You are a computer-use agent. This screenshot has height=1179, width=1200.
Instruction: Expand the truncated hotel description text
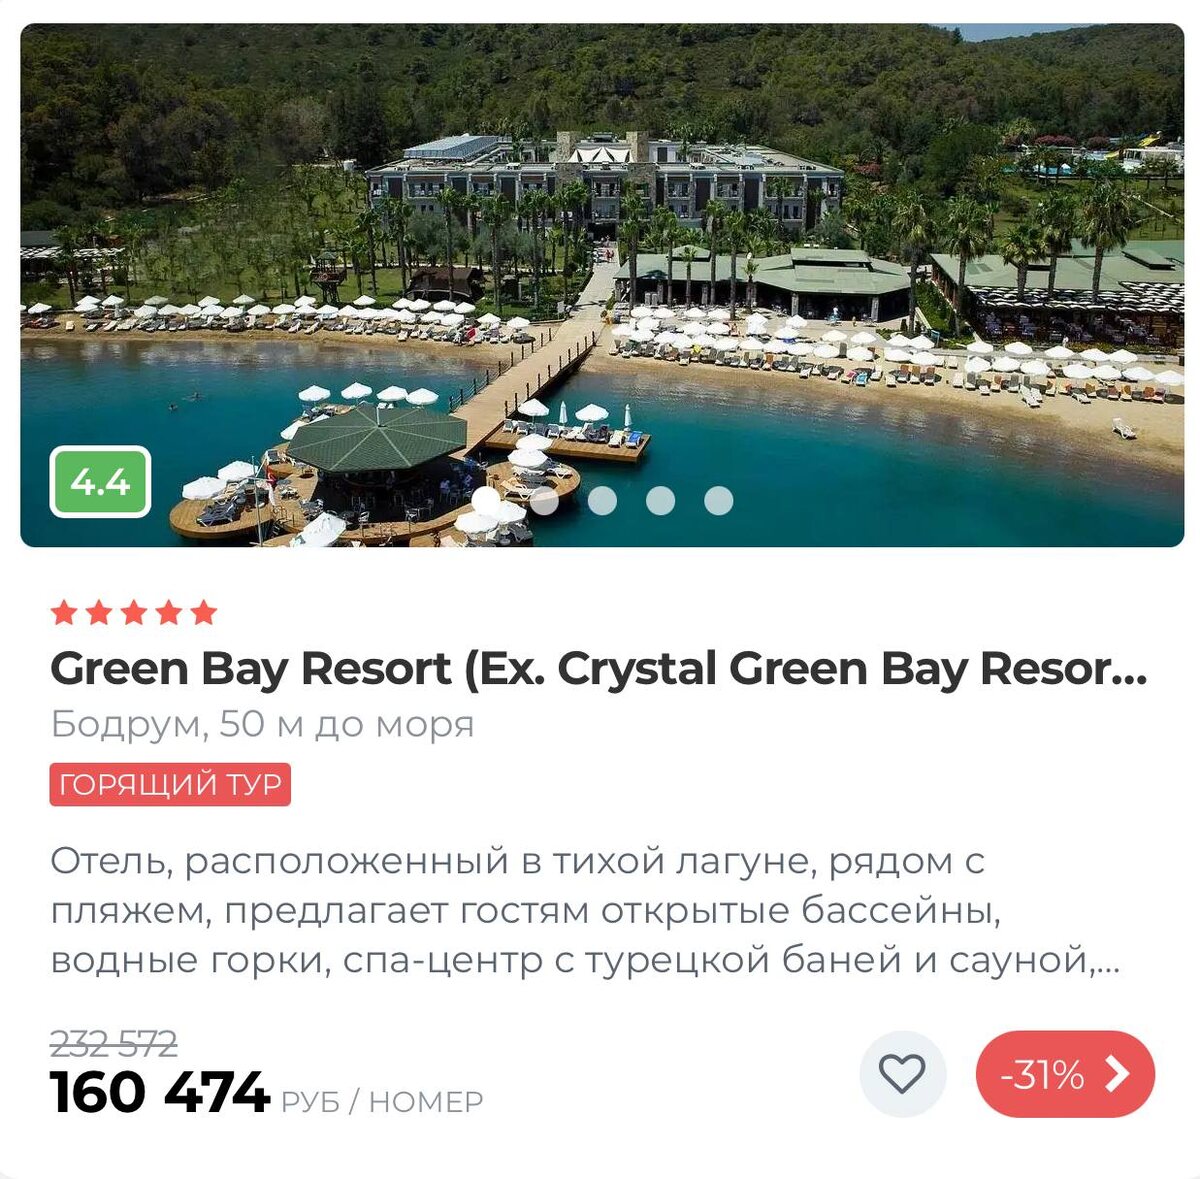point(585,911)
